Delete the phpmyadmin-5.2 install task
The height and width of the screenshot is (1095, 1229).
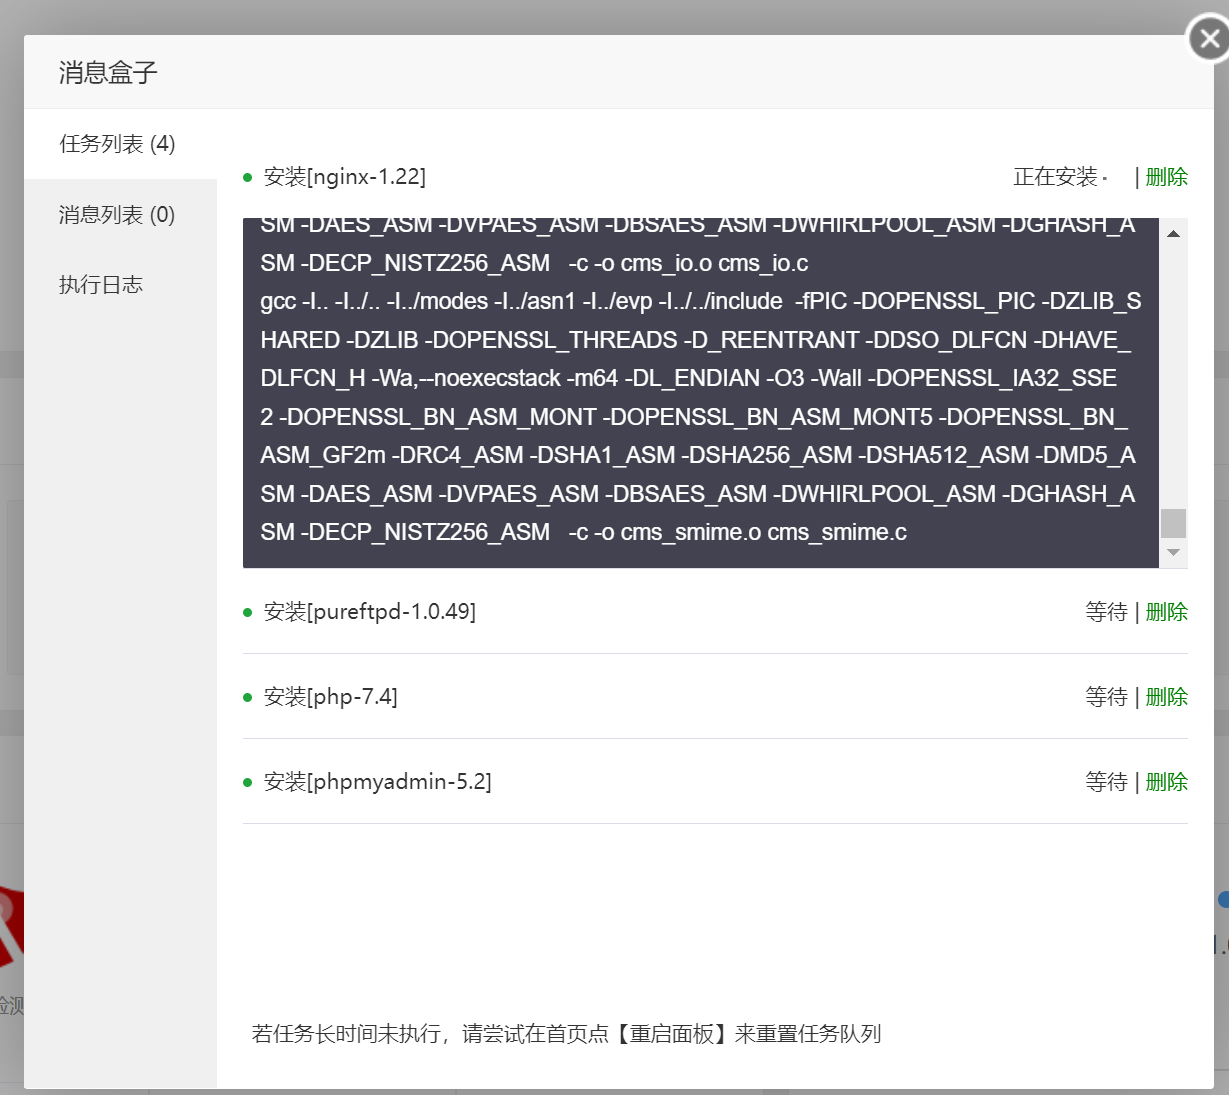click(1166, 781)
